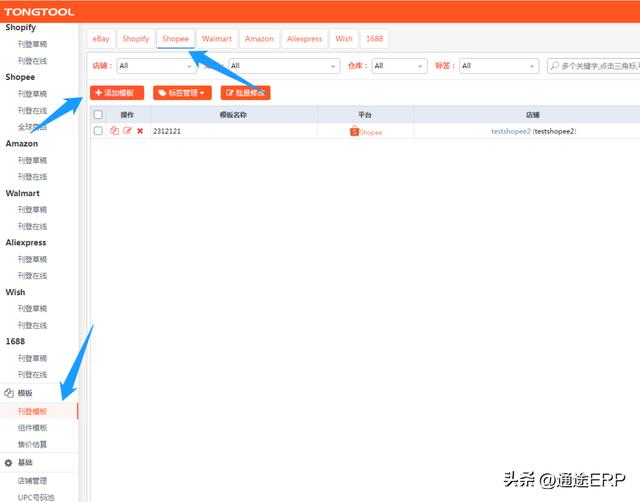640x502 pixels.
Task: Open 刊登草稿 under Wish
Action: (x=32, y=309)
